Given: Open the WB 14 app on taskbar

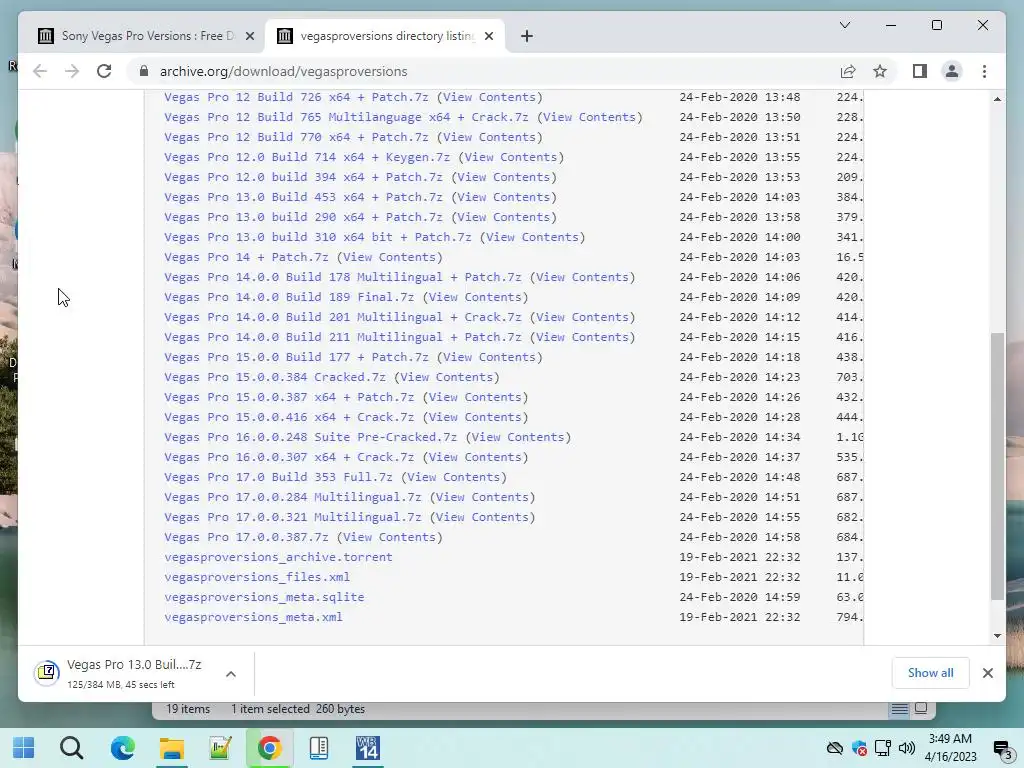Looking at the screenshot, I should click(x=368, y=748).
